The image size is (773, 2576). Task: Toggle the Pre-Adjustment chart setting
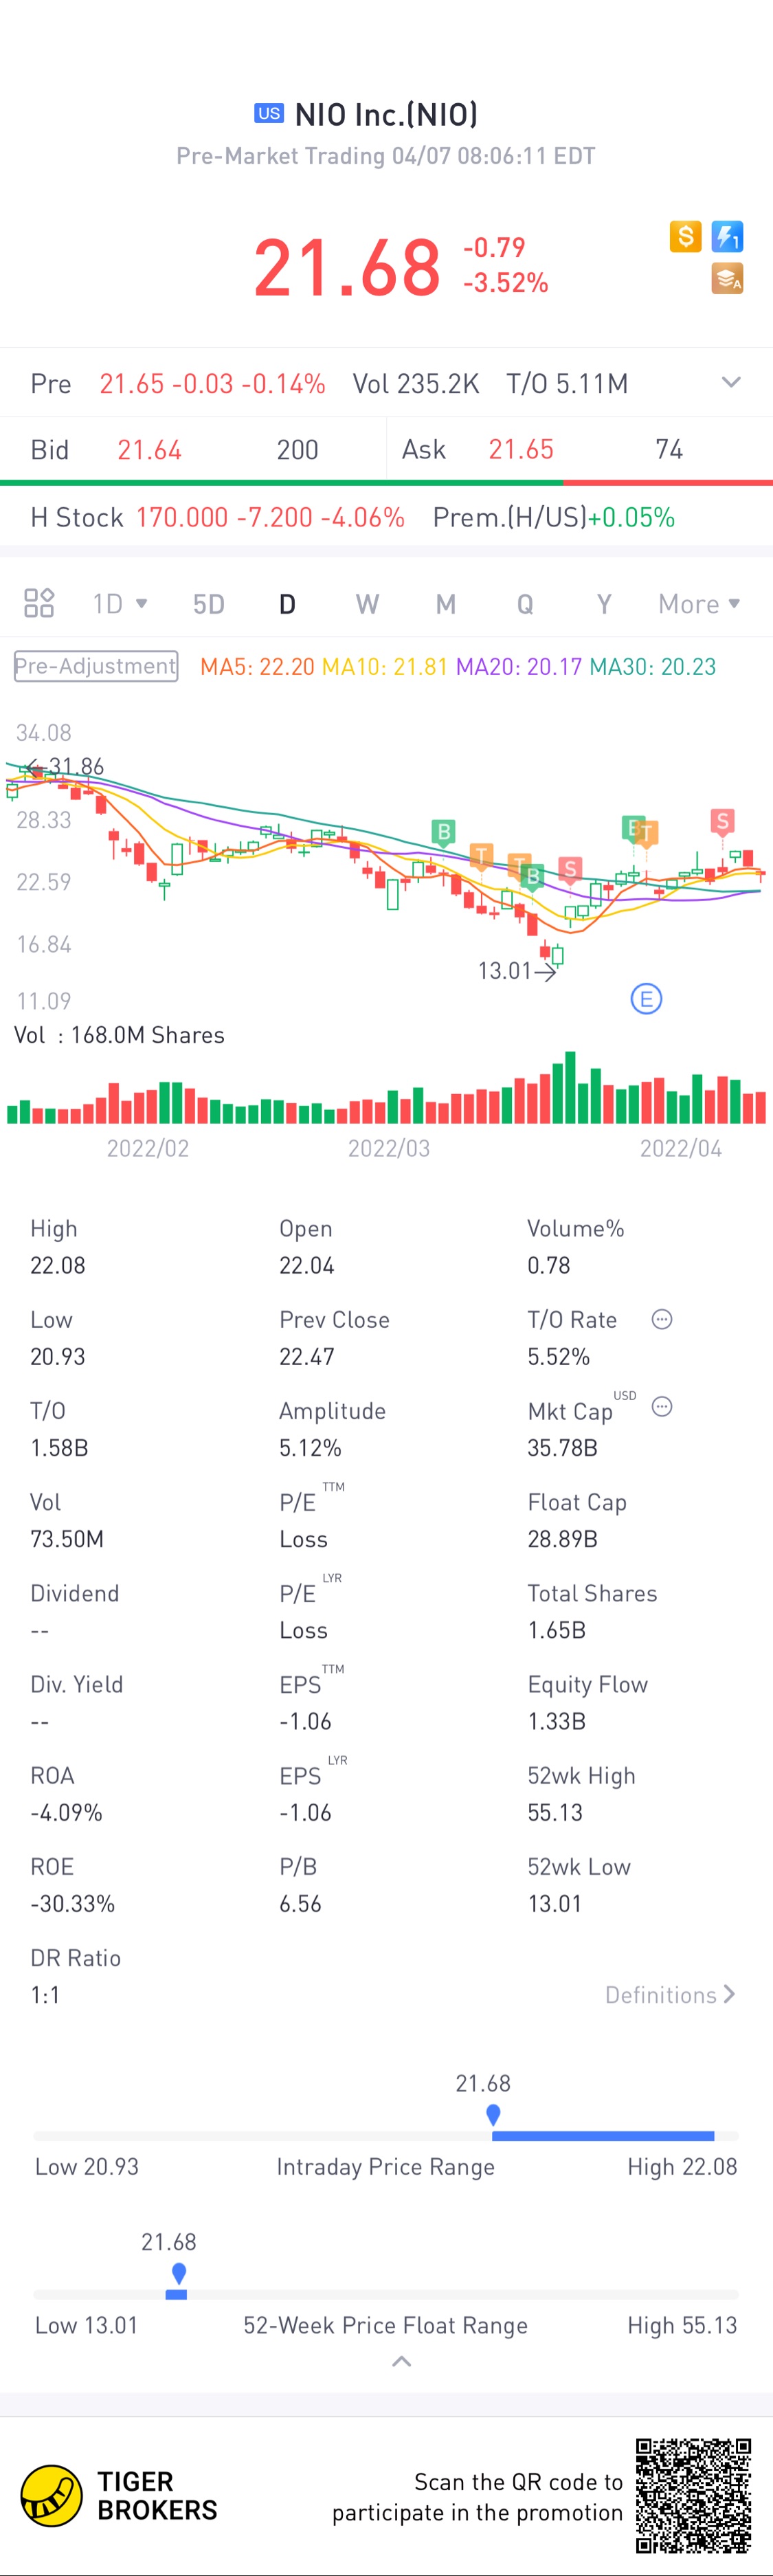pyautogui.click(x=96, y=666)
